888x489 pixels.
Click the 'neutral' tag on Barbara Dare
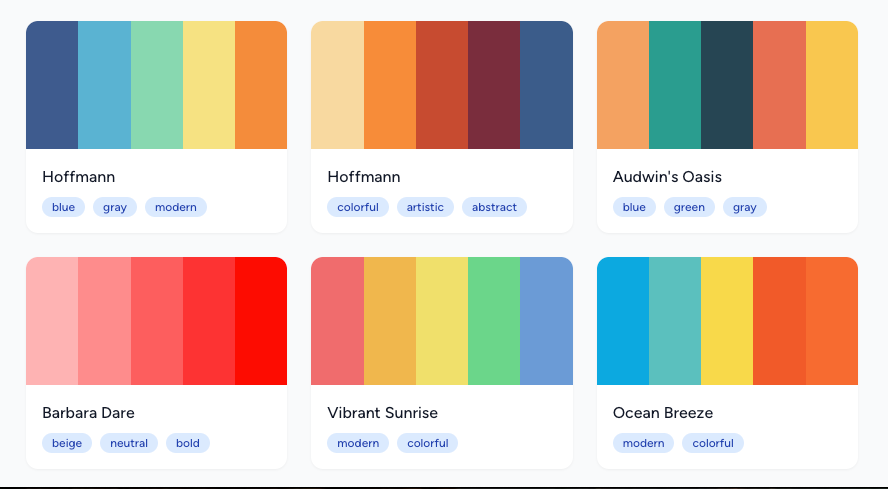tap(129, 443)
